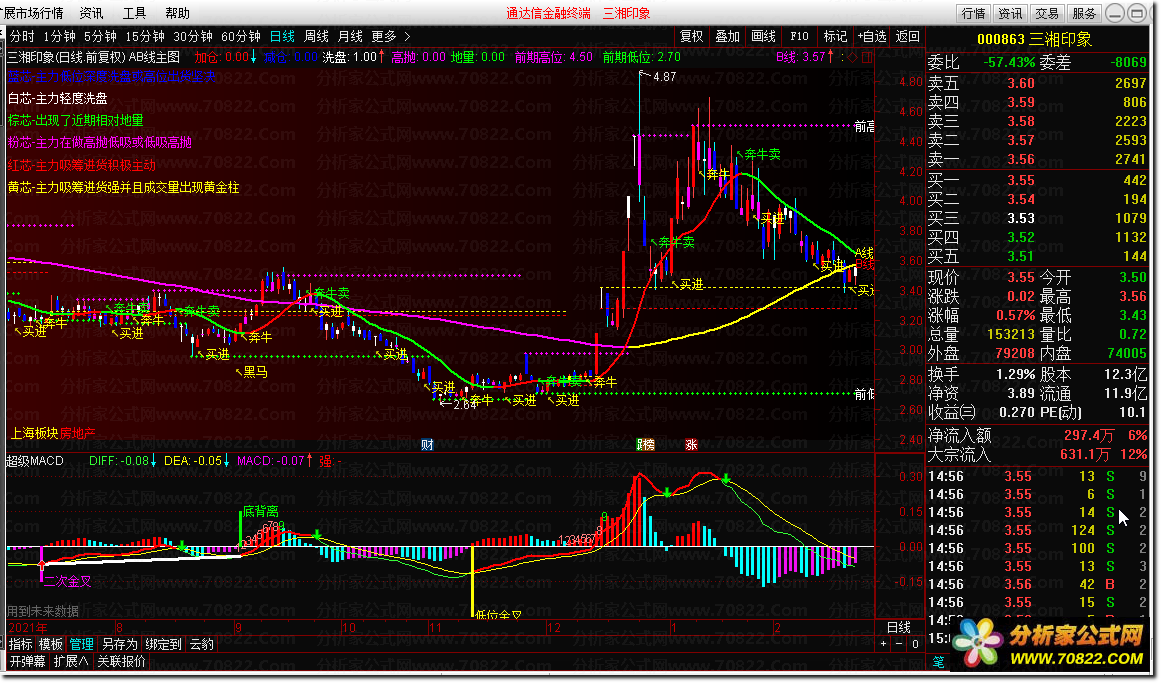Click the green 榜 marker below the chart
Image resolution: width=1162 pixels, height=683 pixels.
point(646,445)
